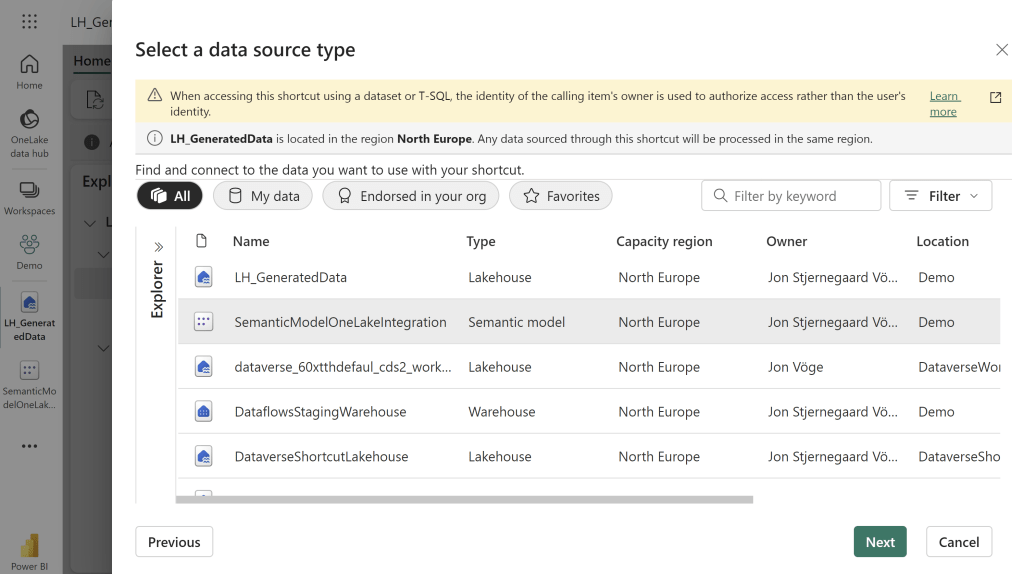Open the external link icon beside Learn more
1023x574 pixels.
995,97
